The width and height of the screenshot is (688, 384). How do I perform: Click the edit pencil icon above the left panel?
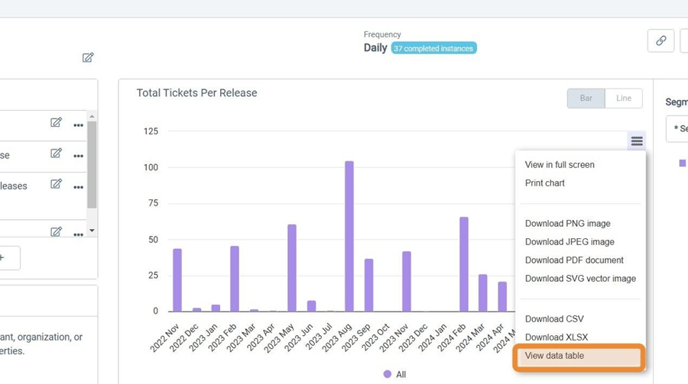click(x=88, y=57)
